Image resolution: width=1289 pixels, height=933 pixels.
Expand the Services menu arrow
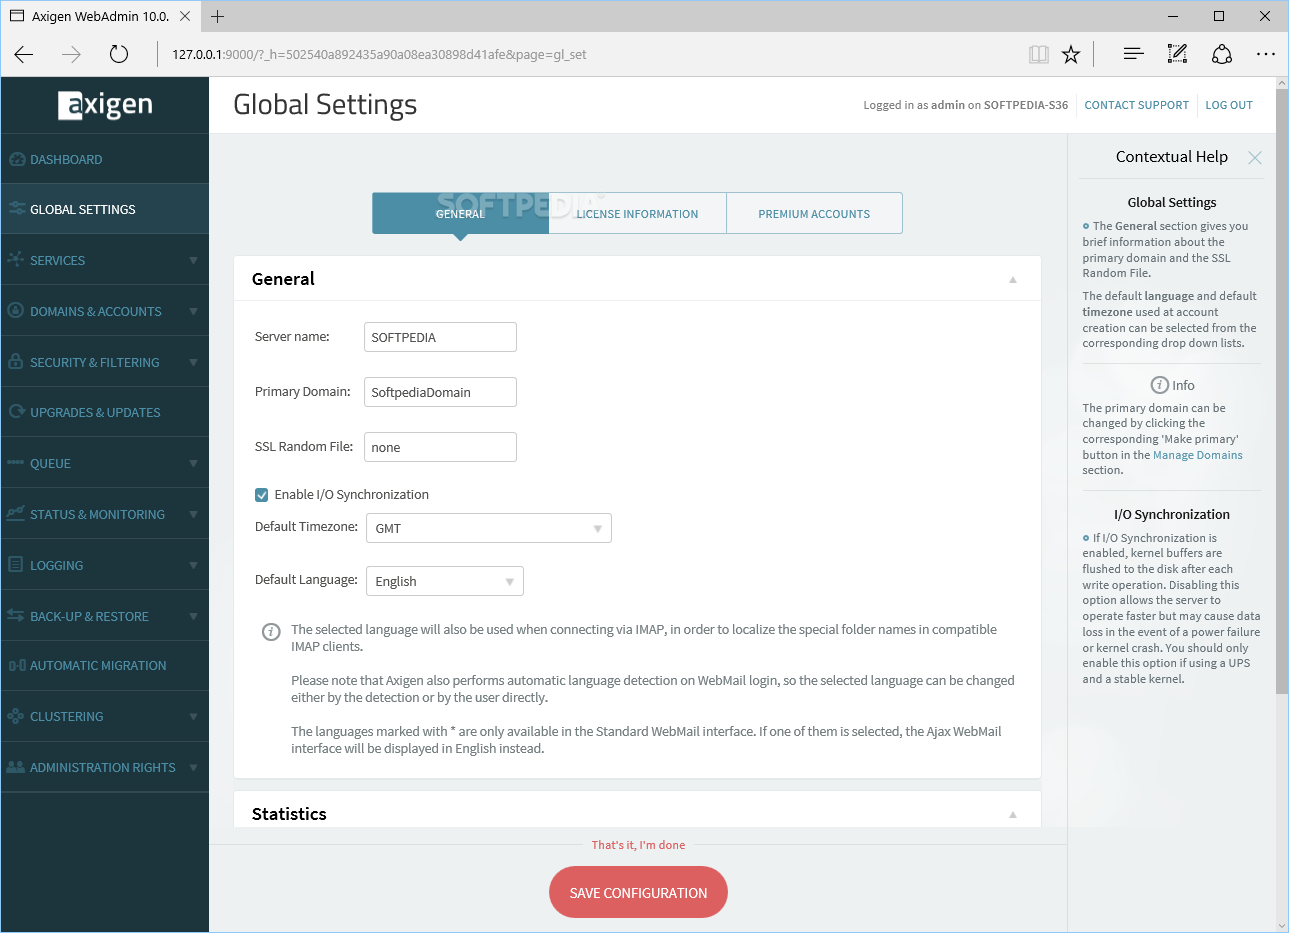[x=193, y=260]
